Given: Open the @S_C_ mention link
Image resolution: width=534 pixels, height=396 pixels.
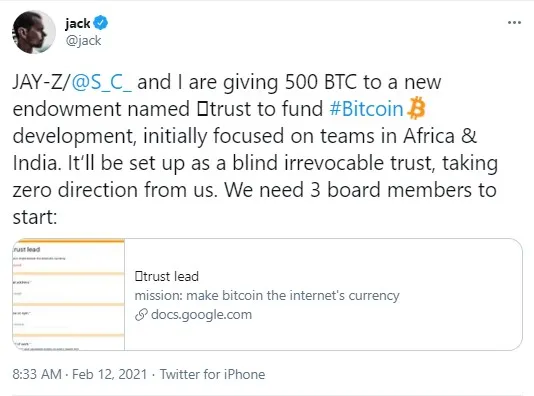Looking at the screenshot, I should coord(101,82).
